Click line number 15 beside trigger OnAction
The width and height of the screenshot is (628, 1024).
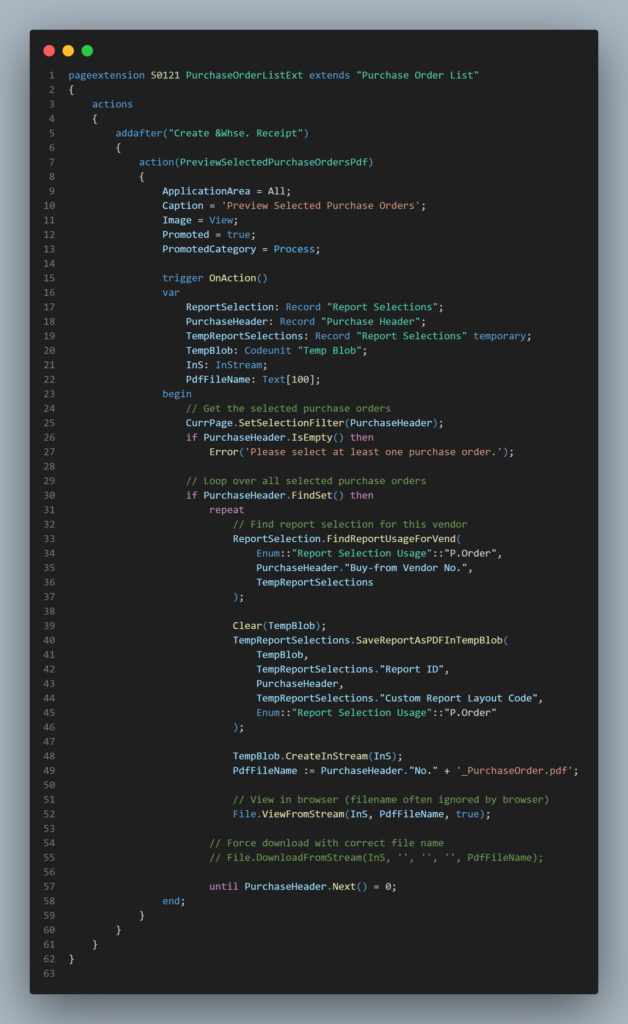point(49,278)
